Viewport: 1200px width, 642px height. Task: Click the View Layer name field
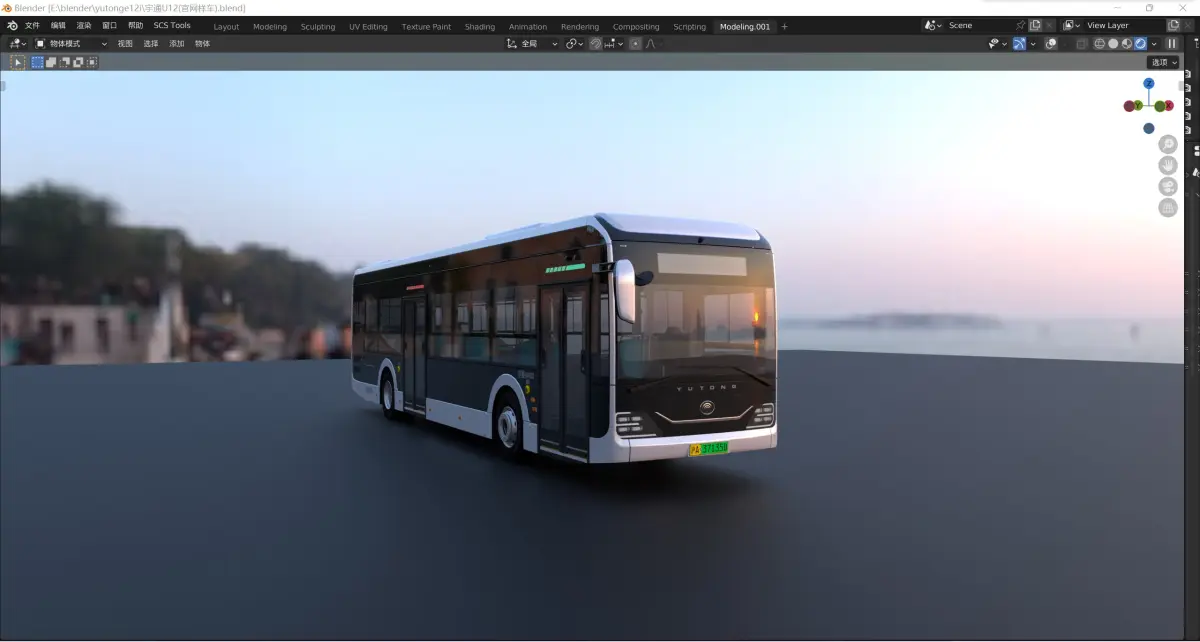[x=1124, y=25]
